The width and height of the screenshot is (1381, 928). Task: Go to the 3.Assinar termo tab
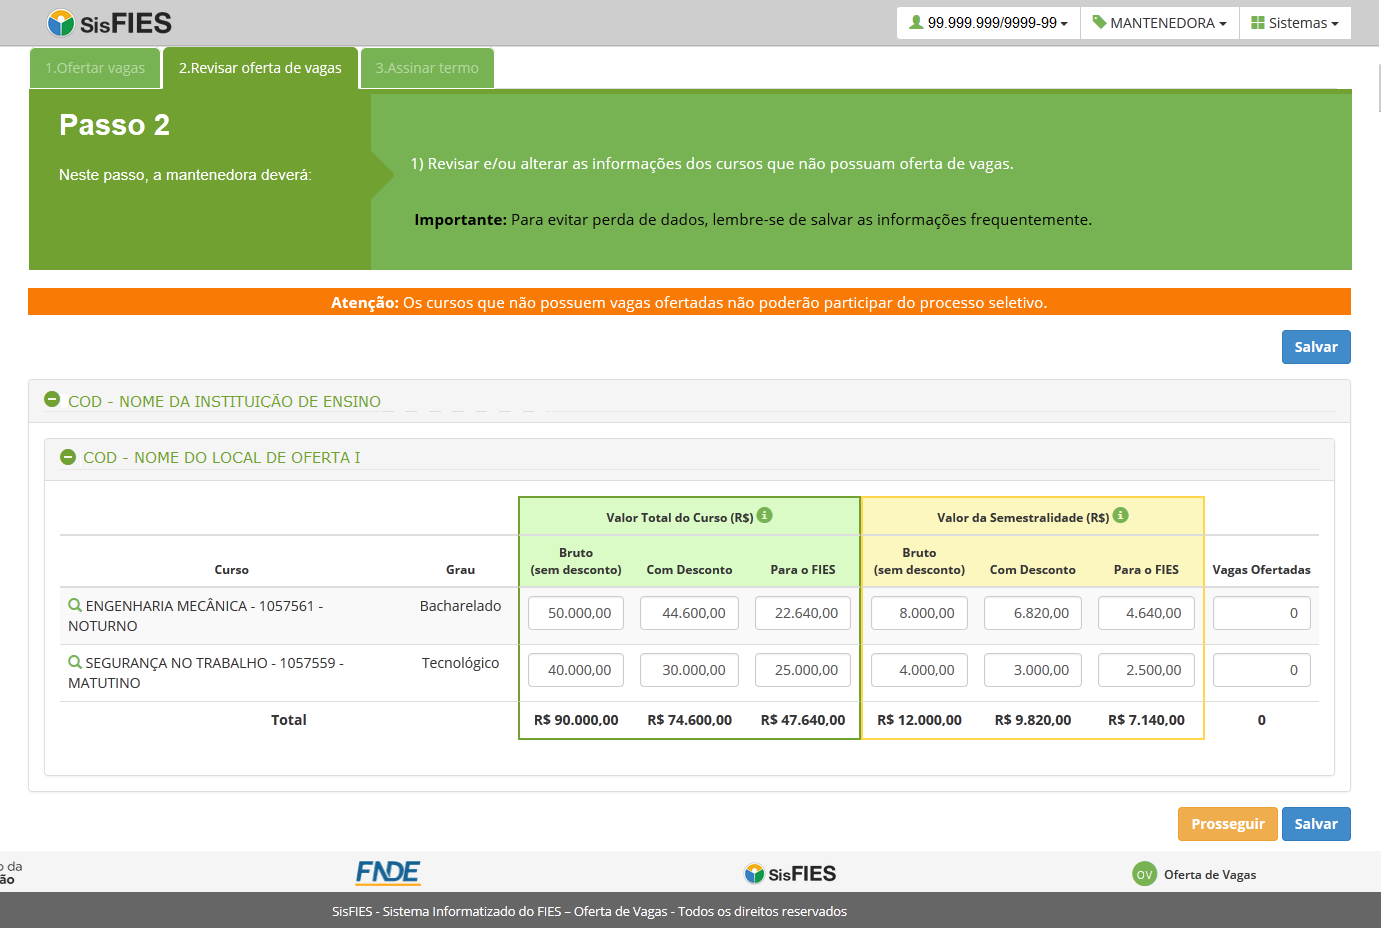(x=427, y=68)
